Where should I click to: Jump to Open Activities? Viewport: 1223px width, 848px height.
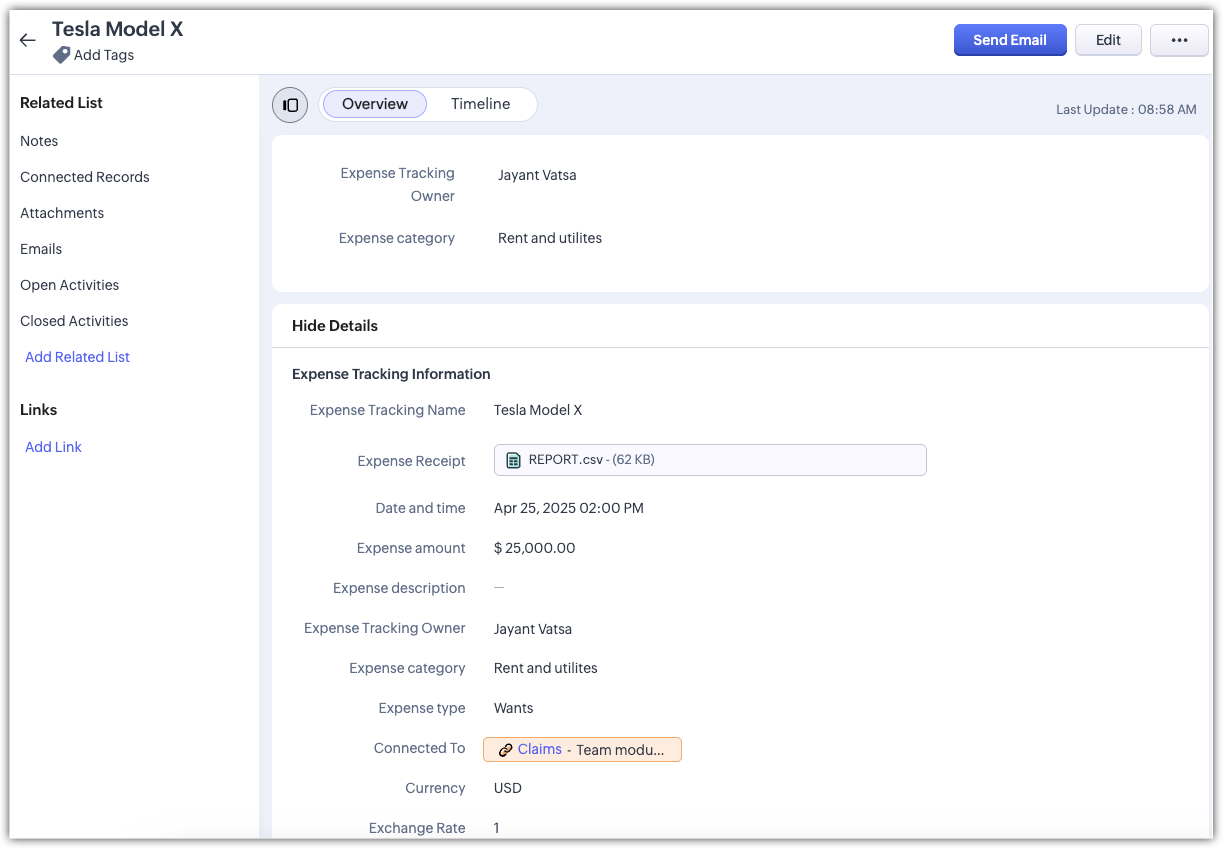(x=69, y=285)
